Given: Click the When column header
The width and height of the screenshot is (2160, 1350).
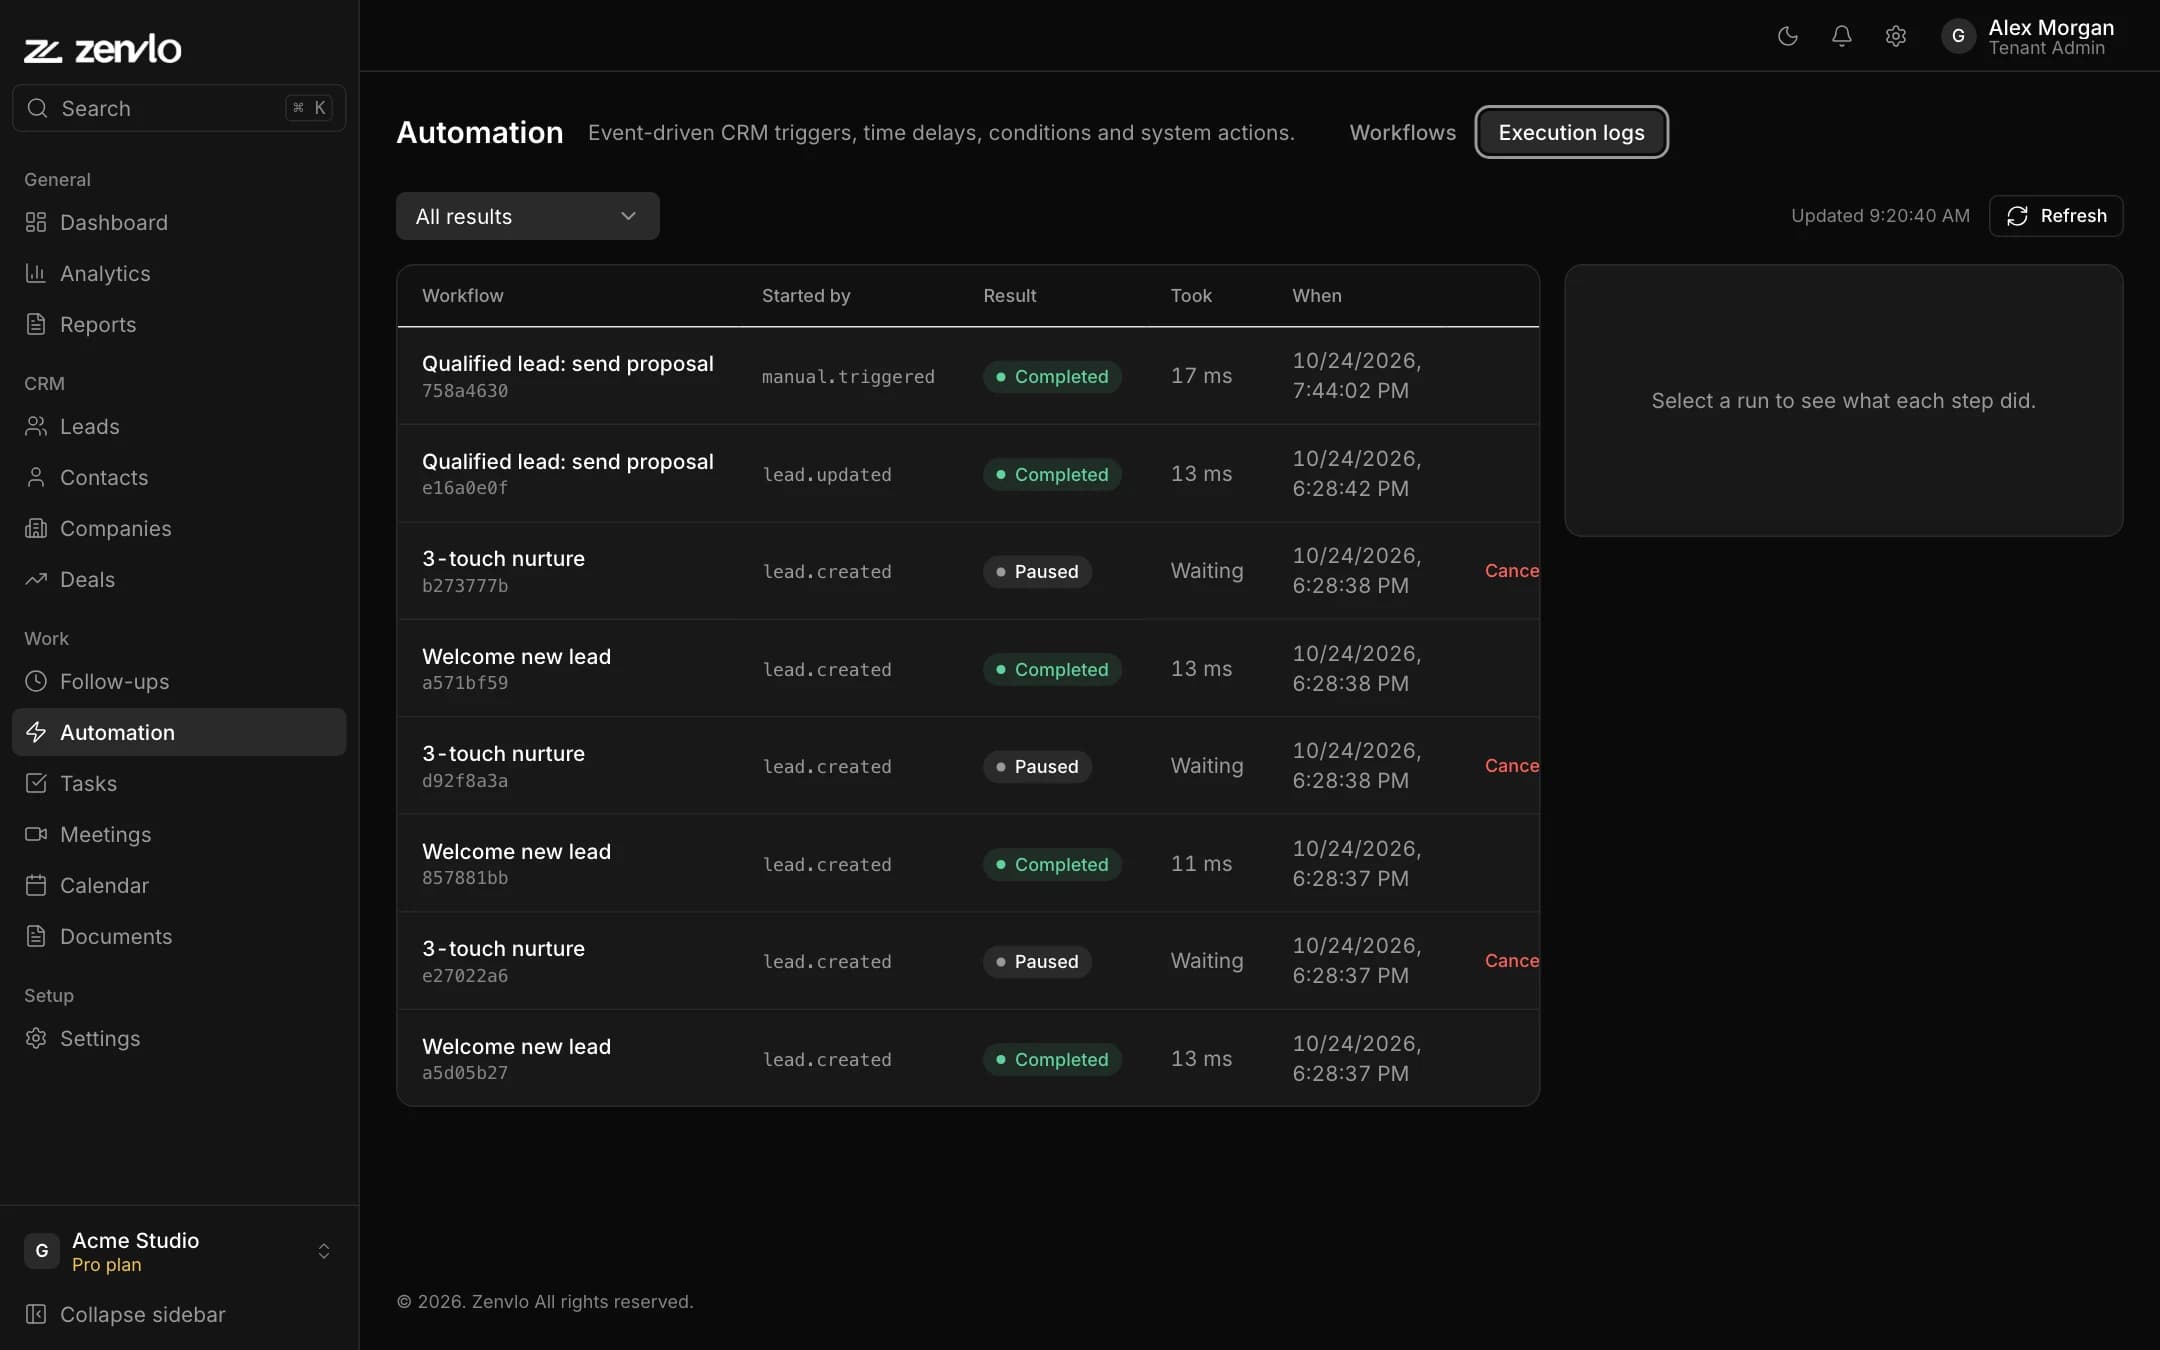Looking at the screenshot, I should point(1317,296).
